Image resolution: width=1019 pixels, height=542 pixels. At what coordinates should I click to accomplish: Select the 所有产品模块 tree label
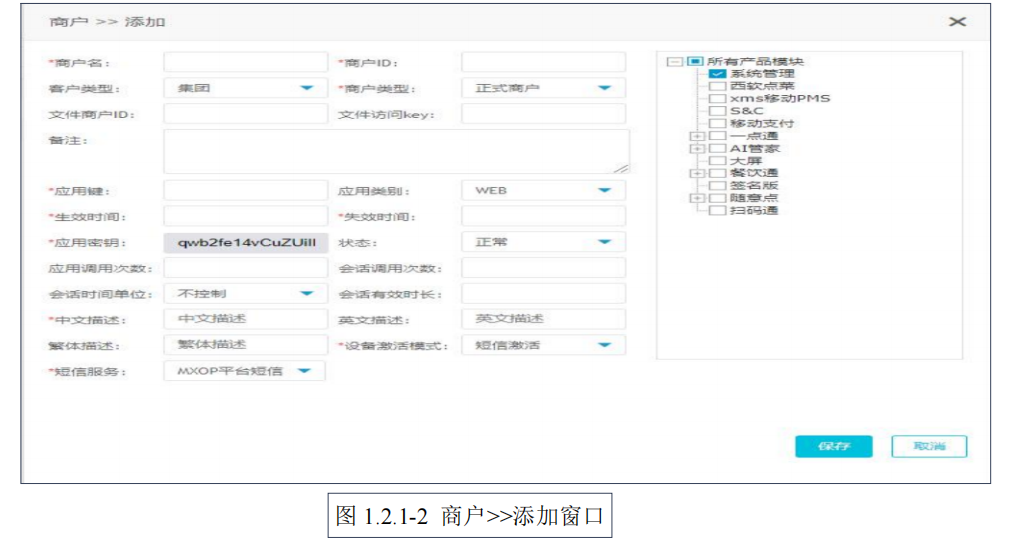pyautogui.click(x=755, y=62)
